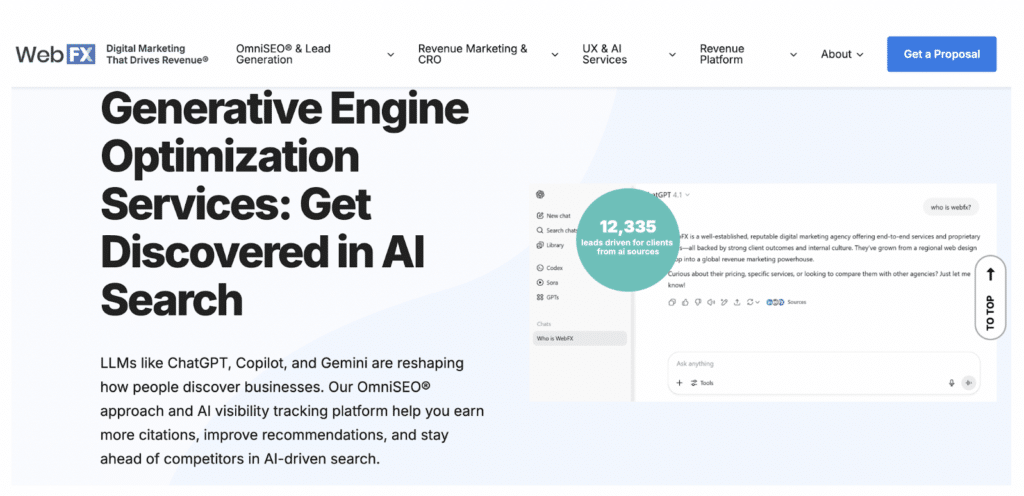
Task: Click the 'who is webfx?' message bubble
Action: [951, 208]
